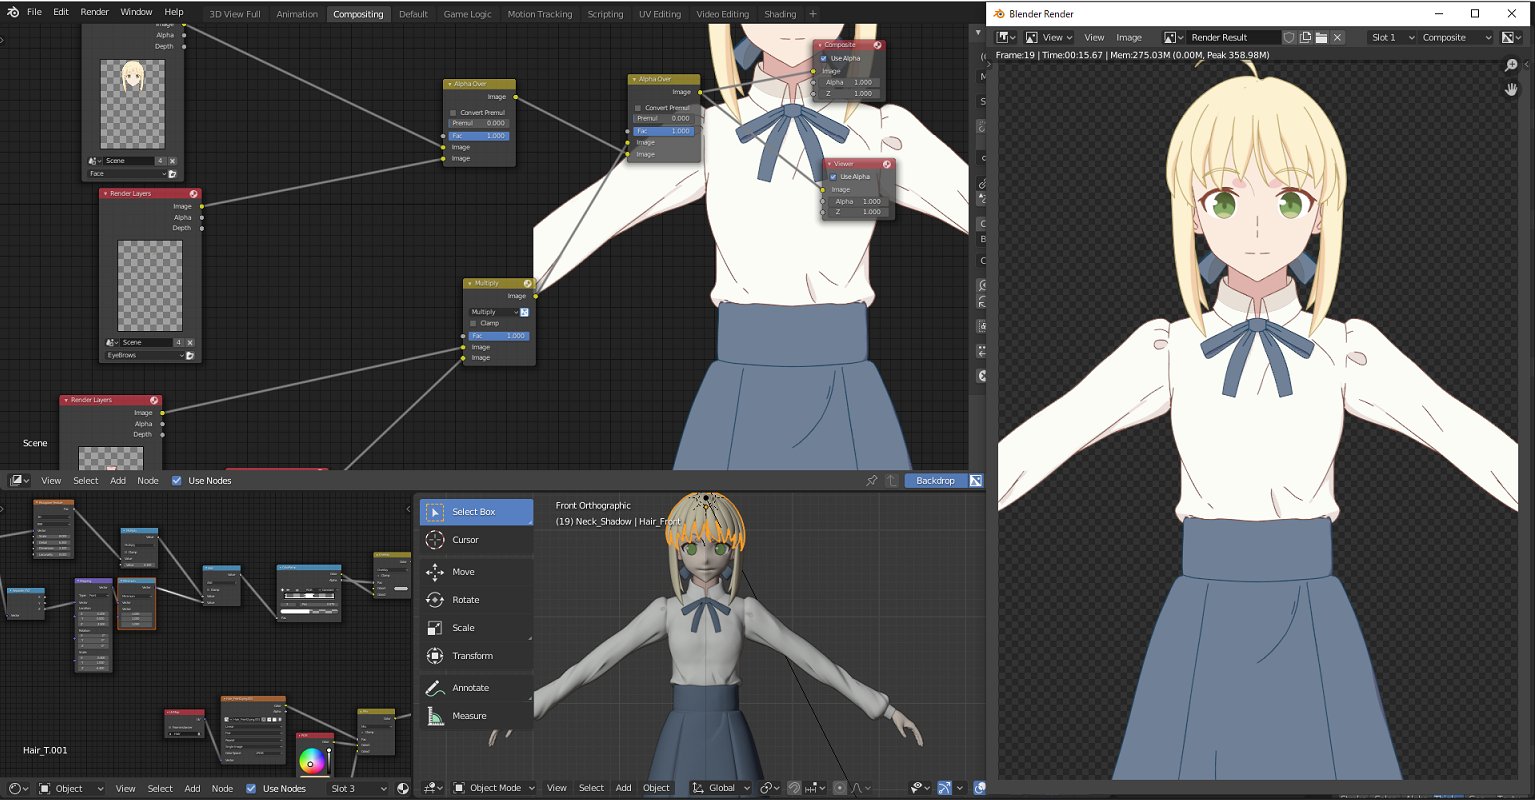
Task: Click the material sphere icon next to Slot 3
Action: pos(403,788)
